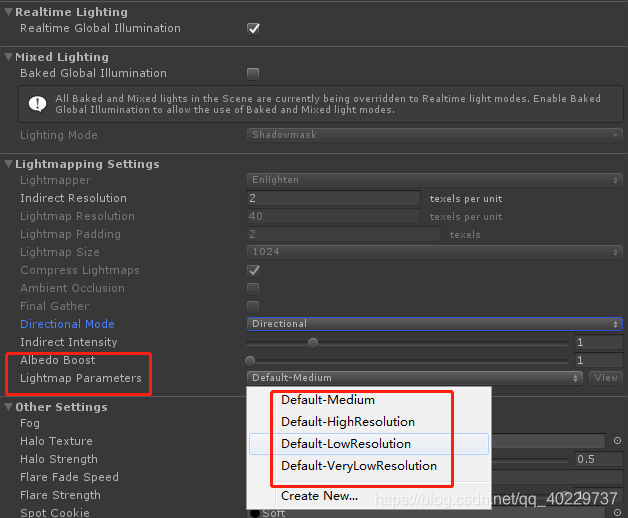Image resolution: width=628 pixels, height=518 pixels.
Task: Enable Final Gather checkbox
Action: click(253, 306)
